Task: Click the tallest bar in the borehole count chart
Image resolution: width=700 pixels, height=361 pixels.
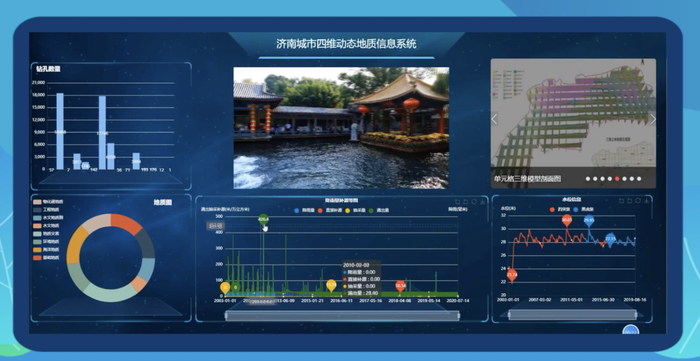Action: [60, 131]
